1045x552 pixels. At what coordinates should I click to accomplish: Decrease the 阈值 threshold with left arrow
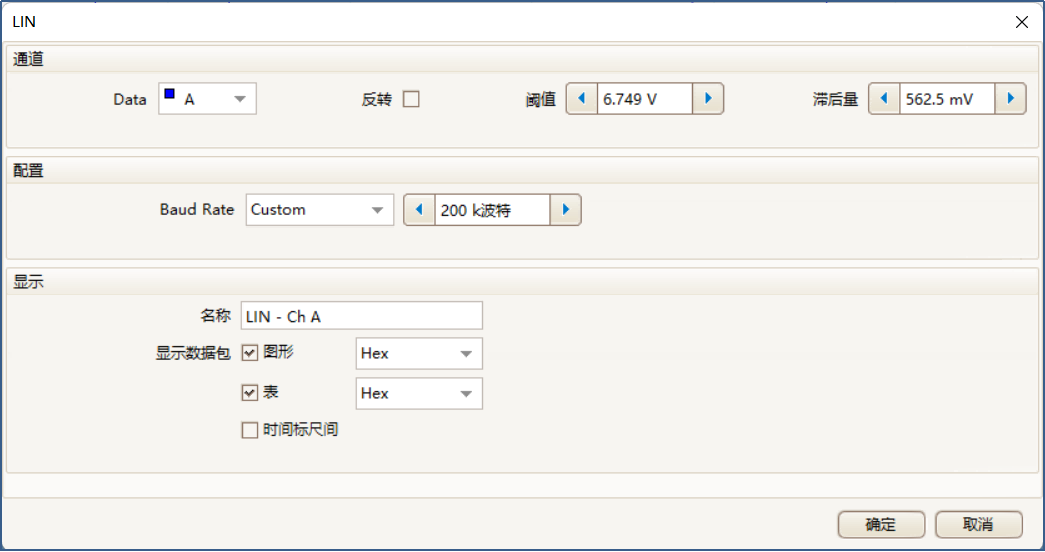coord(582,99)
